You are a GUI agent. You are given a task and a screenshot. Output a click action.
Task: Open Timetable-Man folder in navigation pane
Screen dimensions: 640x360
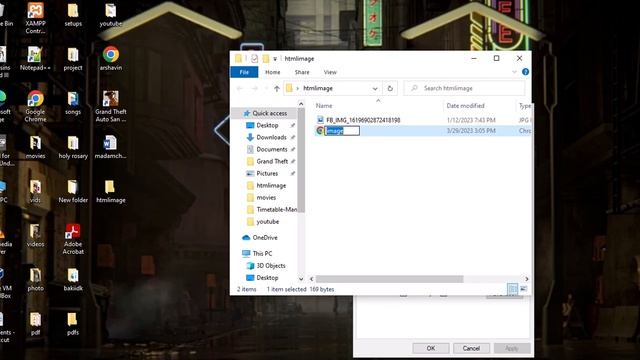tap(277, 209)
